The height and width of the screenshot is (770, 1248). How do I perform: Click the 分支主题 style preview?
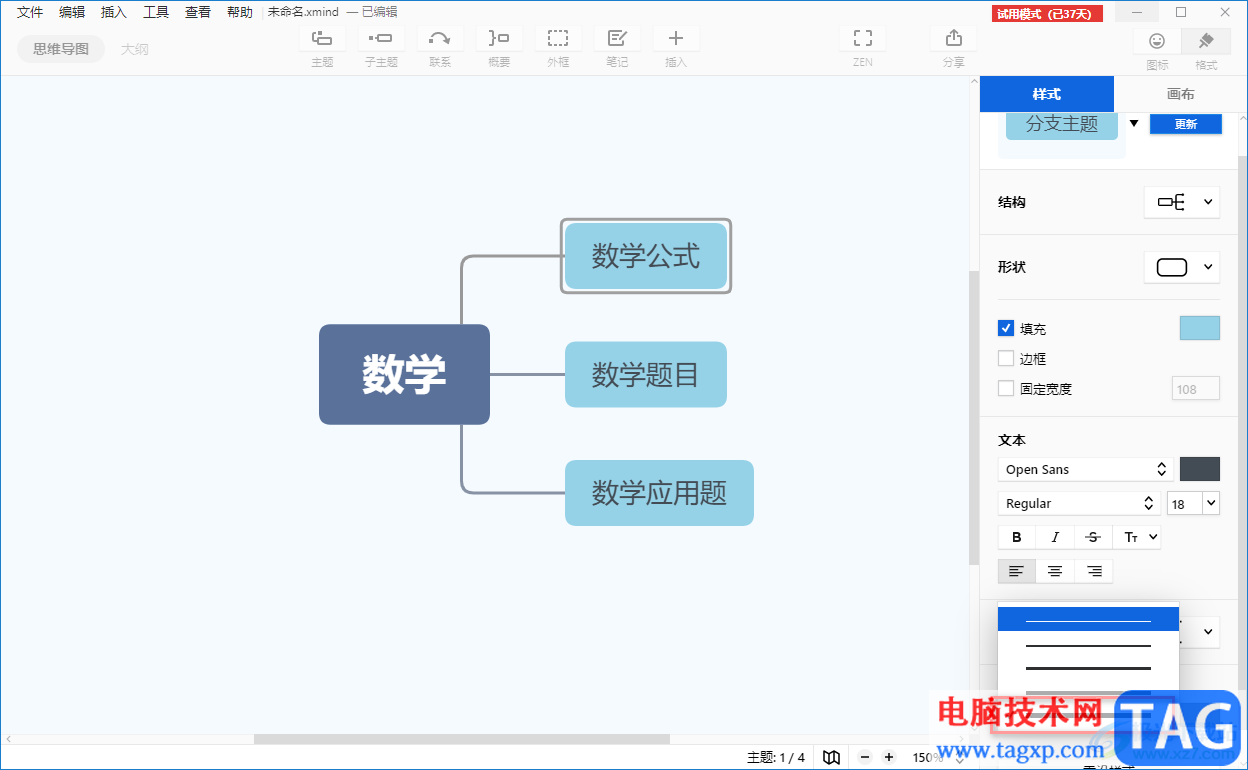pyautogui.click(x=1062, y=124)
